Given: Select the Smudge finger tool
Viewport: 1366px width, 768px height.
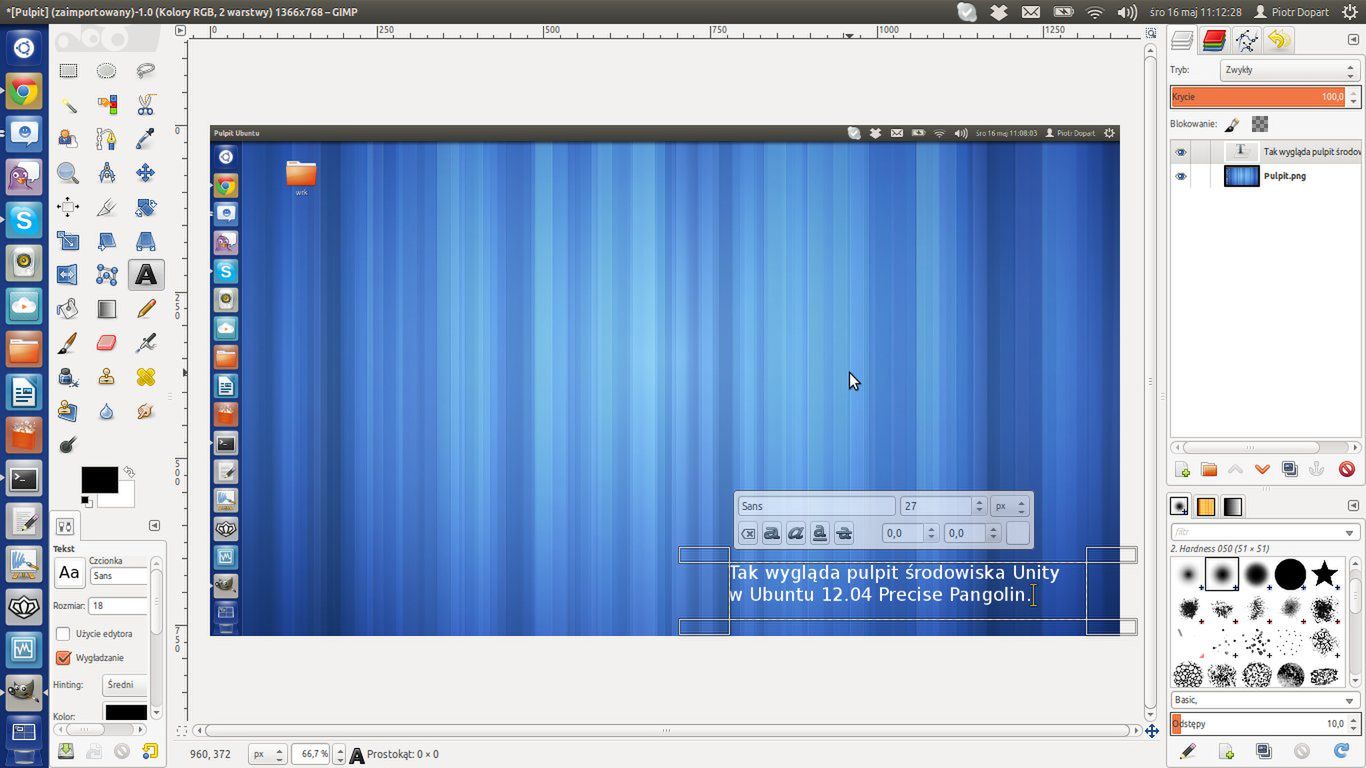Looking at the screenshot, I should [146, 411].
